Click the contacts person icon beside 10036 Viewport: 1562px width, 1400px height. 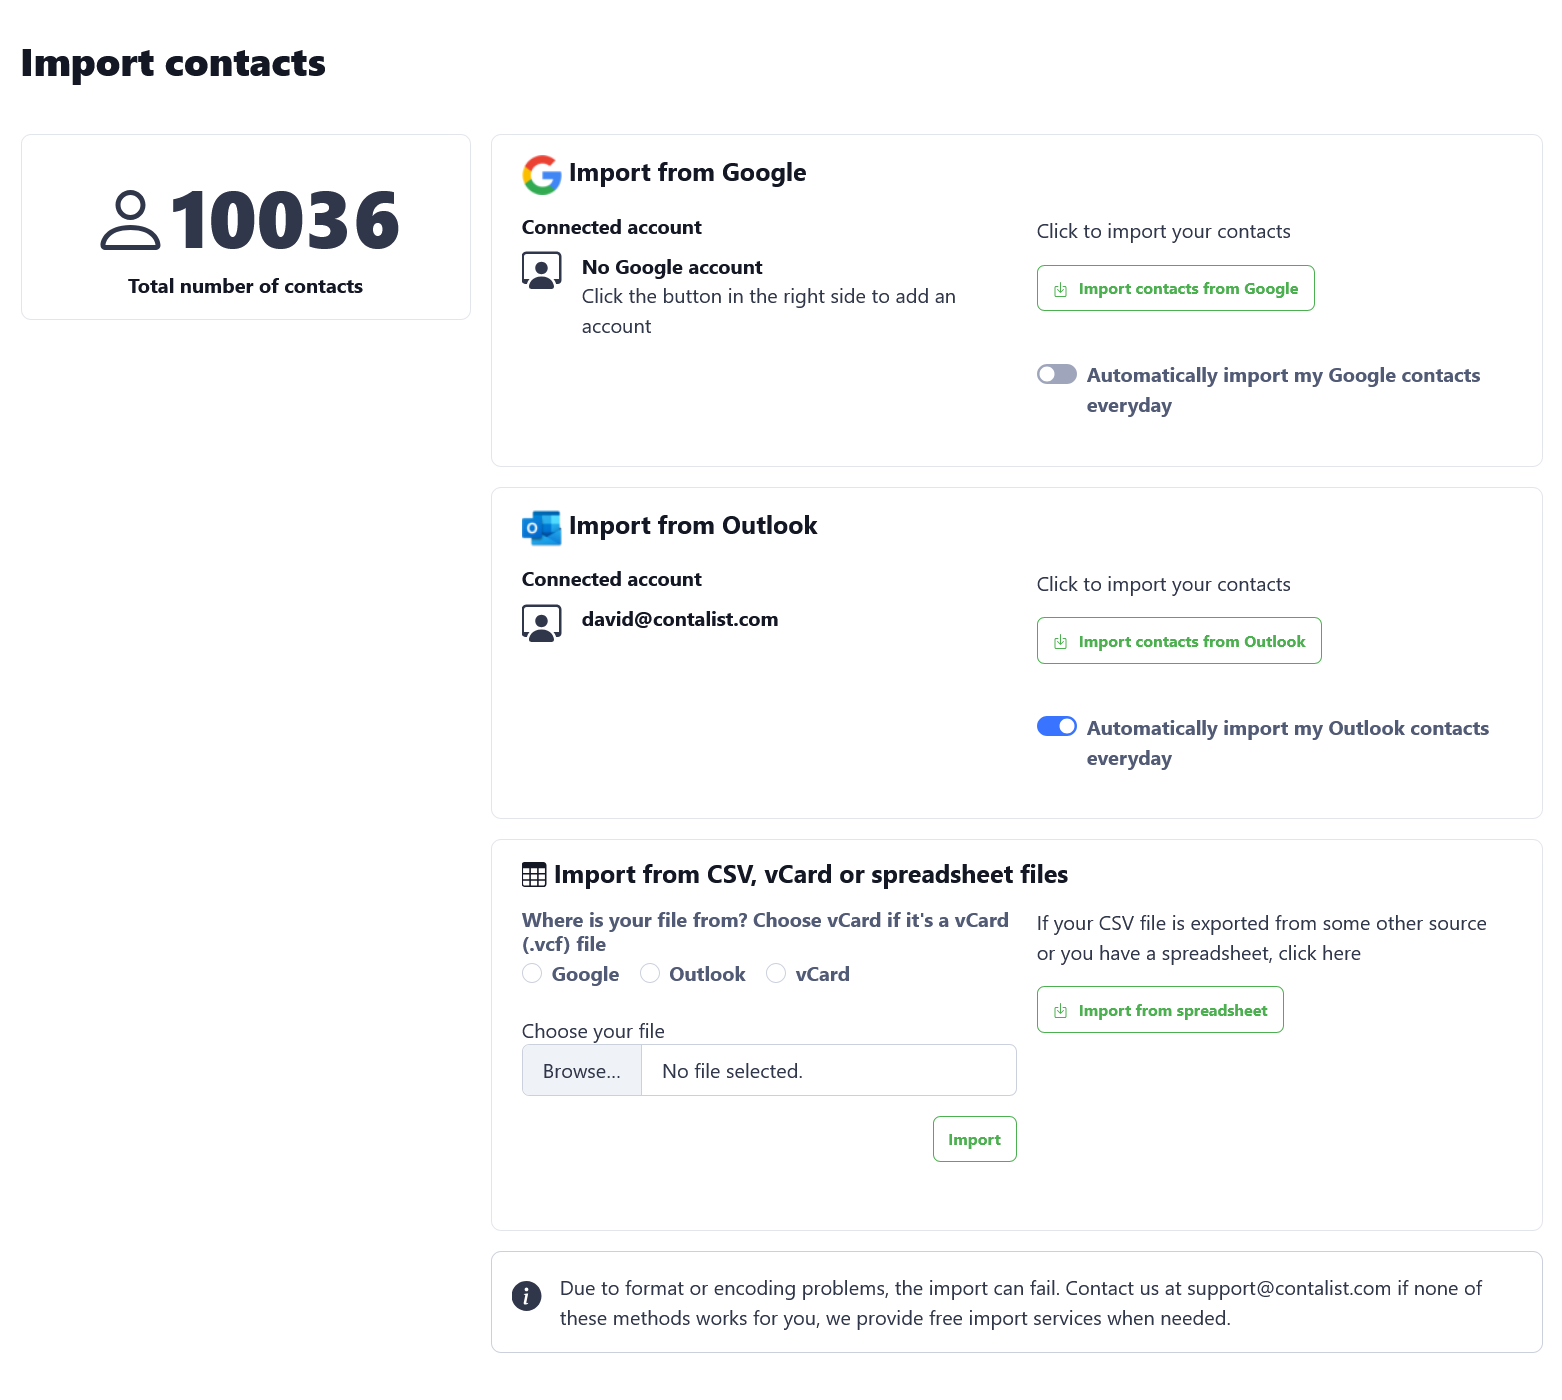130,221
